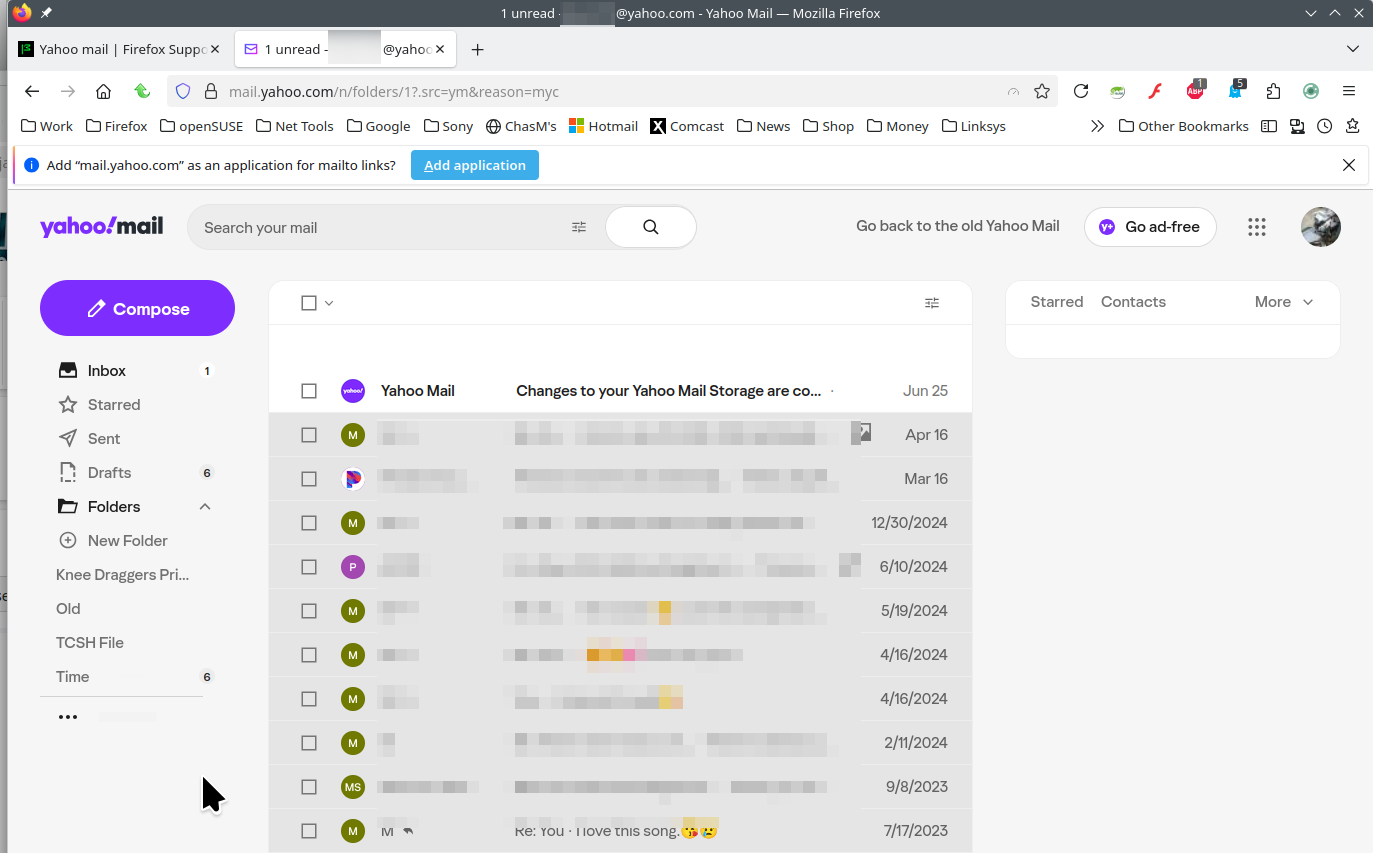Open the list all tabs dropdown
Screen dimensions: 1373x853
coord(1353,49)
